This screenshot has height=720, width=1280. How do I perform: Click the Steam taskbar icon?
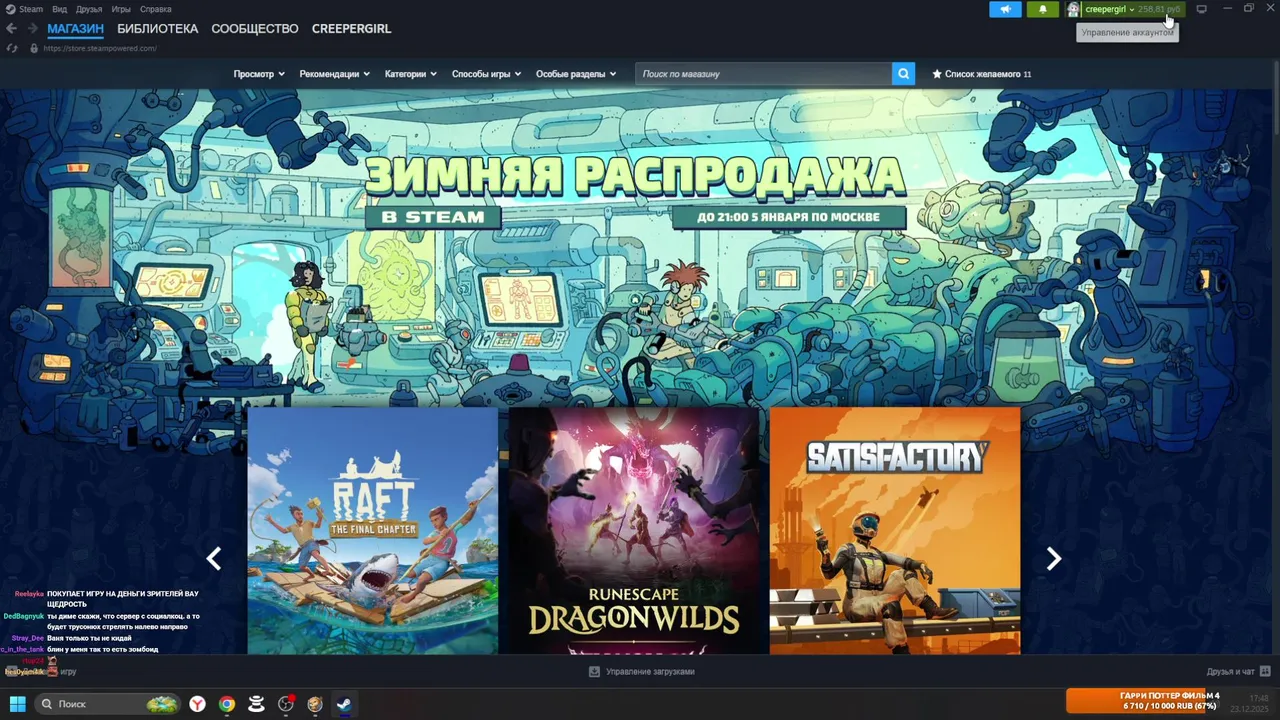click(343, 704)
